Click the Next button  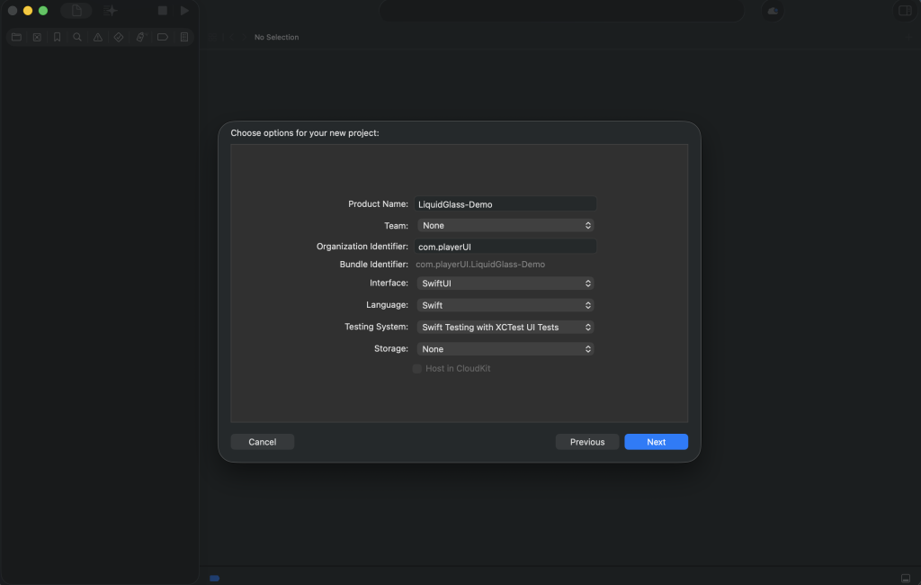pos(656,442)
